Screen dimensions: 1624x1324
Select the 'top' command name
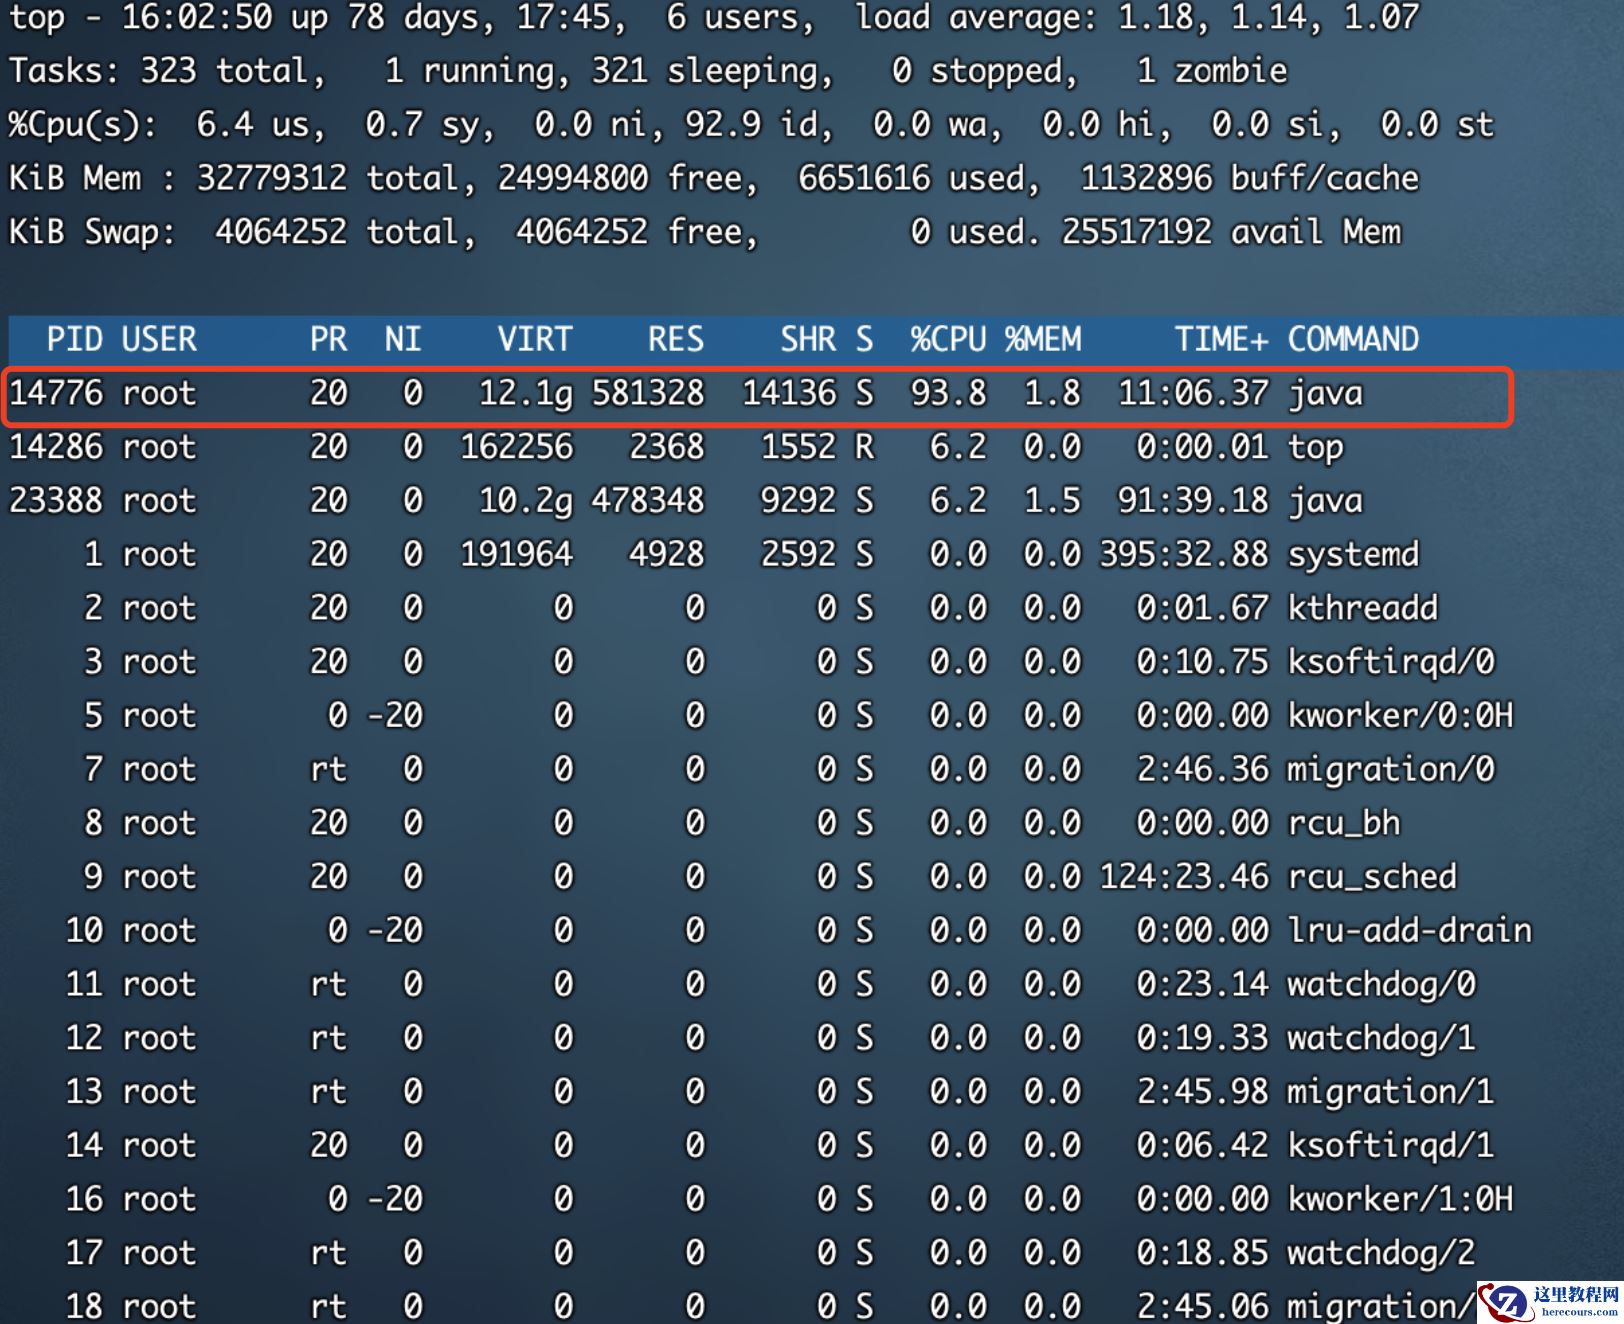pos(1315,448)
